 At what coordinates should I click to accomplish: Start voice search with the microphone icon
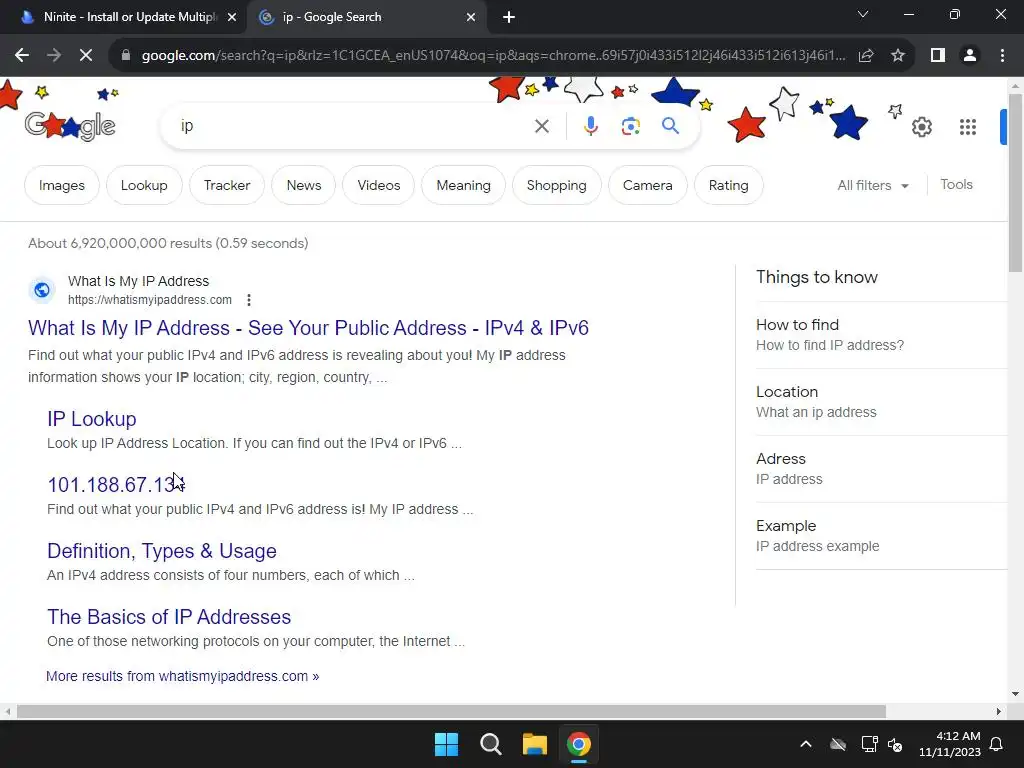click(590, 126)
